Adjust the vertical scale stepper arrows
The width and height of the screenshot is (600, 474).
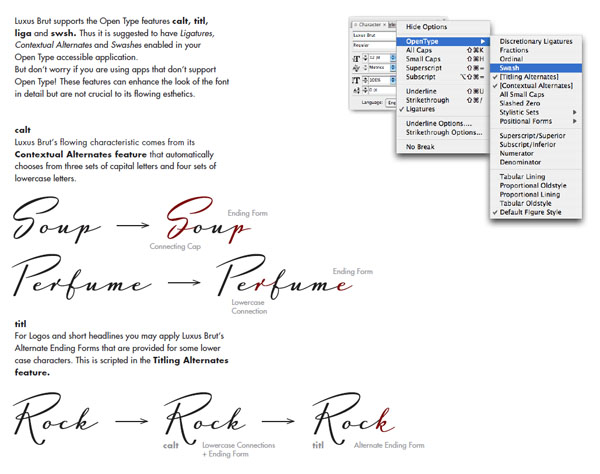pyautogui.click(x=365, y=80)
